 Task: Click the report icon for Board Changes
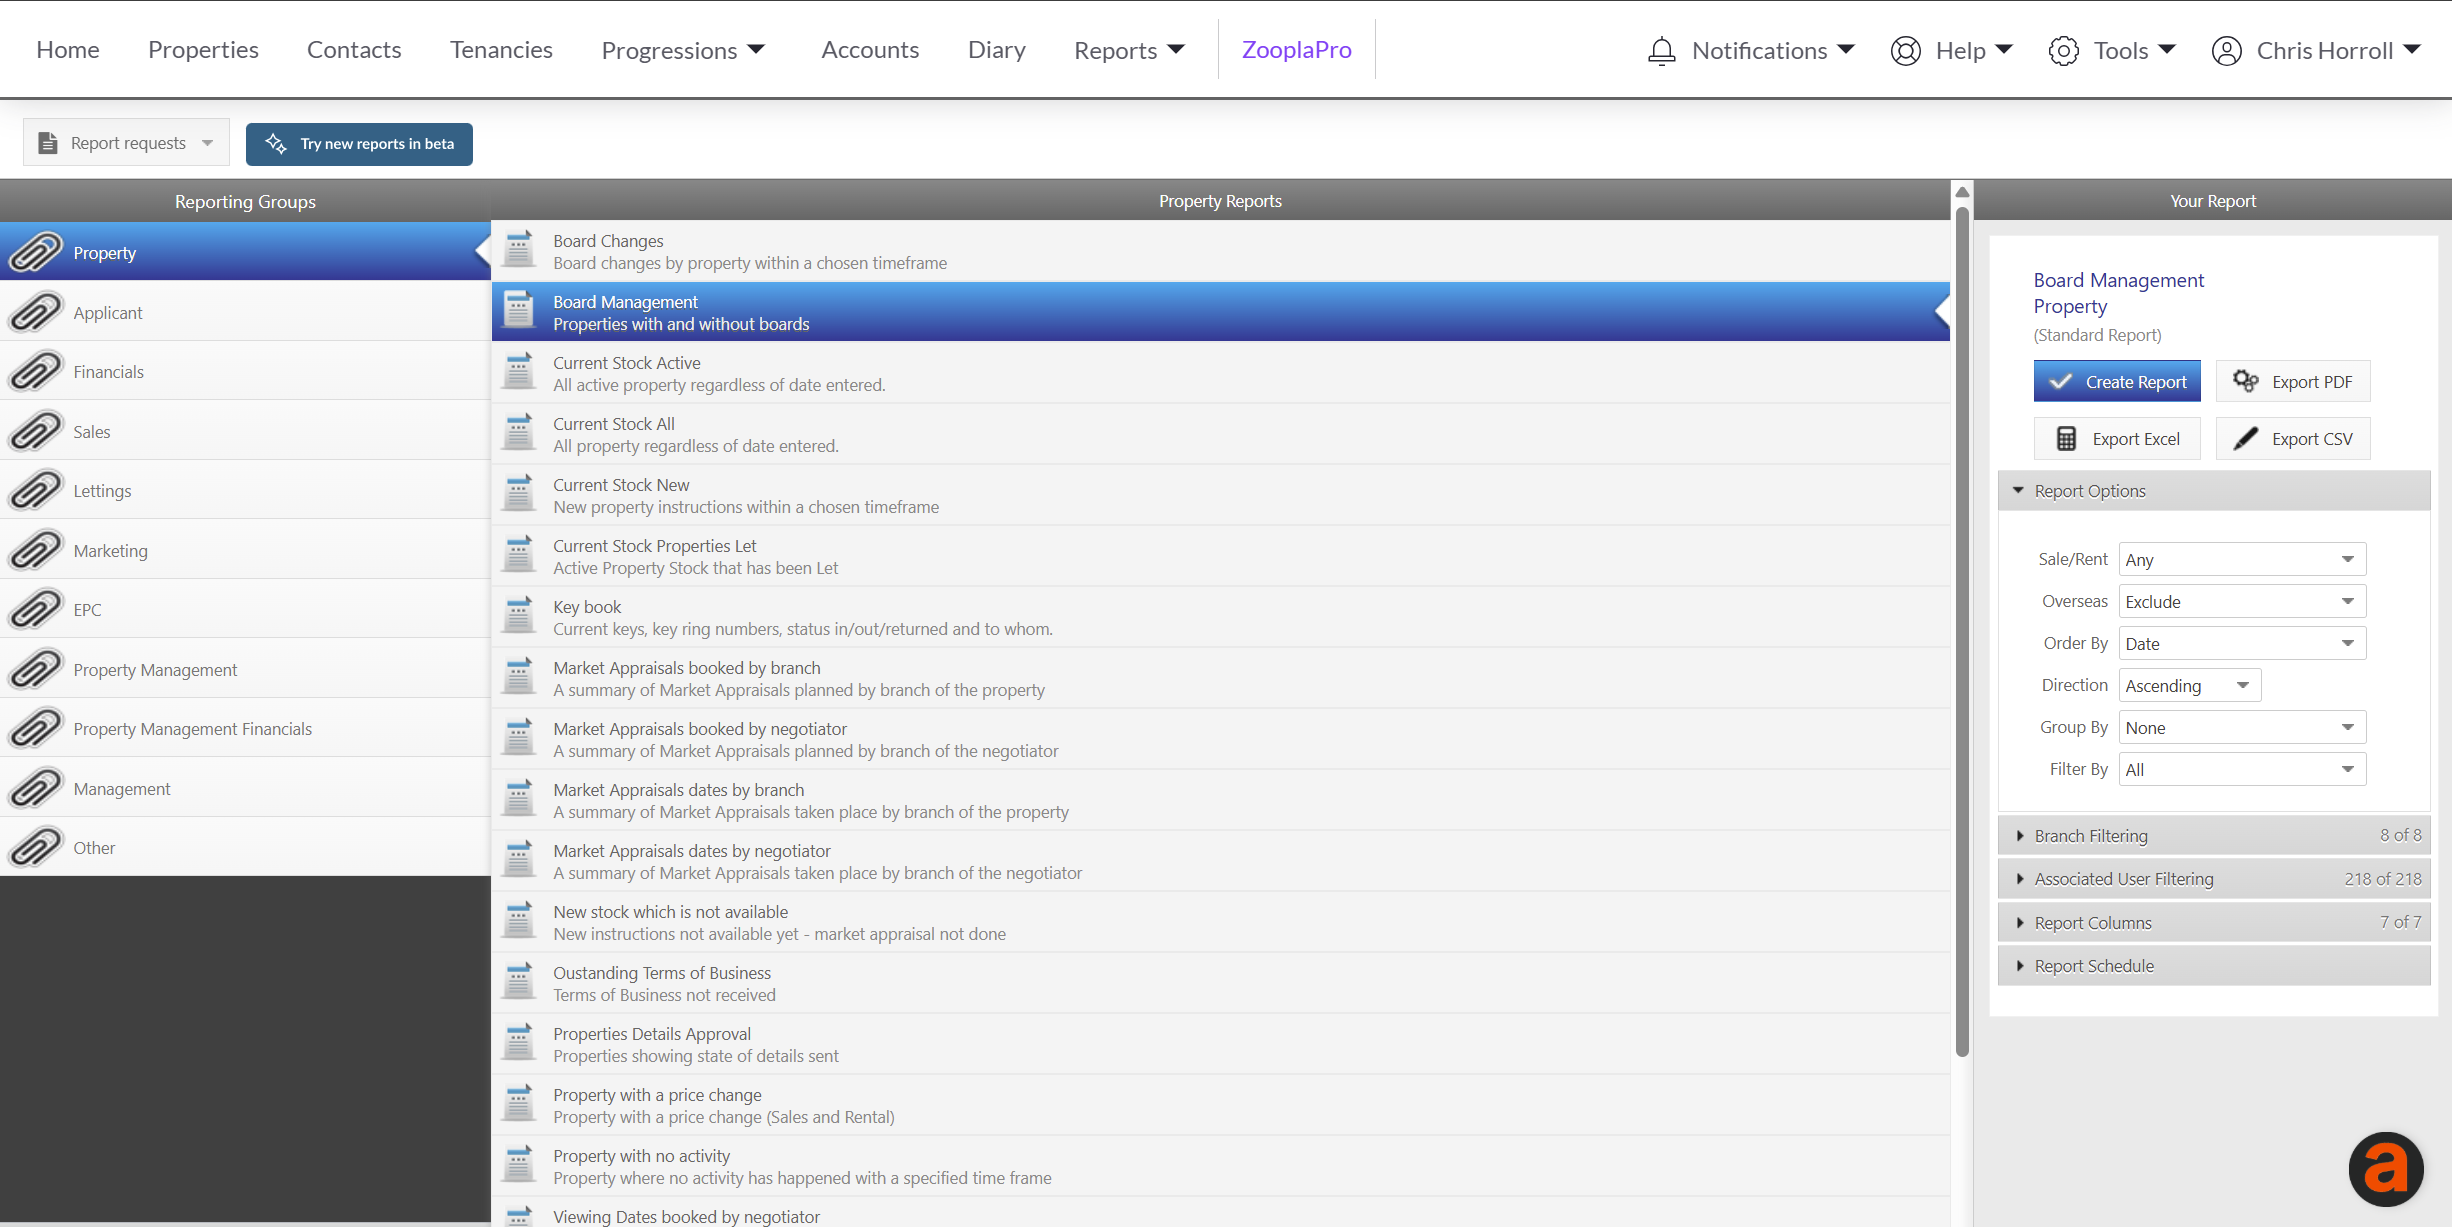coord(519,250)
